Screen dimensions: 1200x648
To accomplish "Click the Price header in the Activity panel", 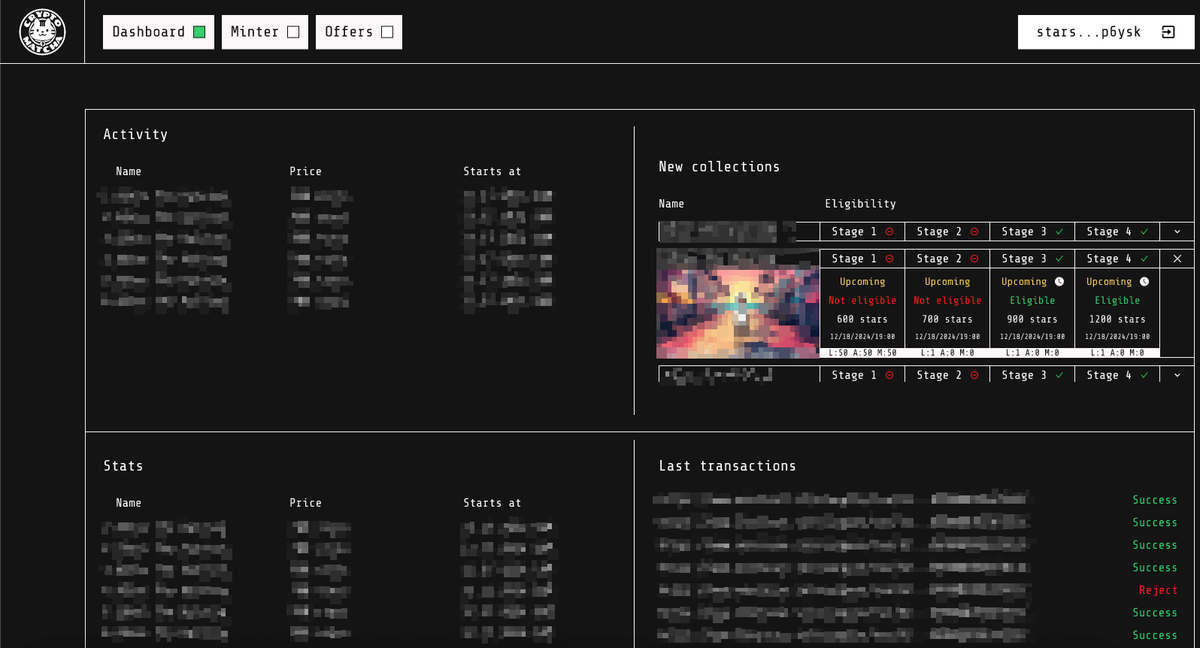I will point(306,171).
